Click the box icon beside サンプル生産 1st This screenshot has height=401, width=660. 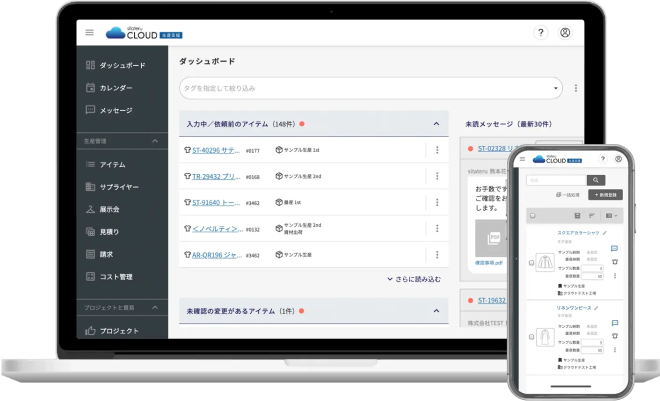(279, 150)
